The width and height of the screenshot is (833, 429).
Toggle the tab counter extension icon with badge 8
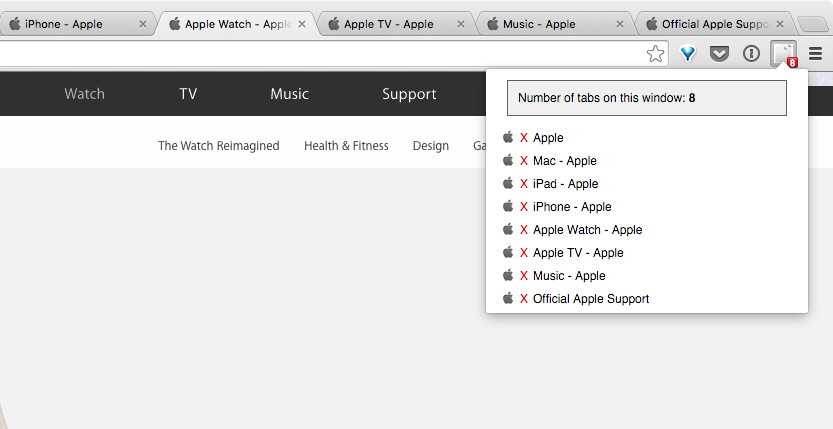[784, 54]
